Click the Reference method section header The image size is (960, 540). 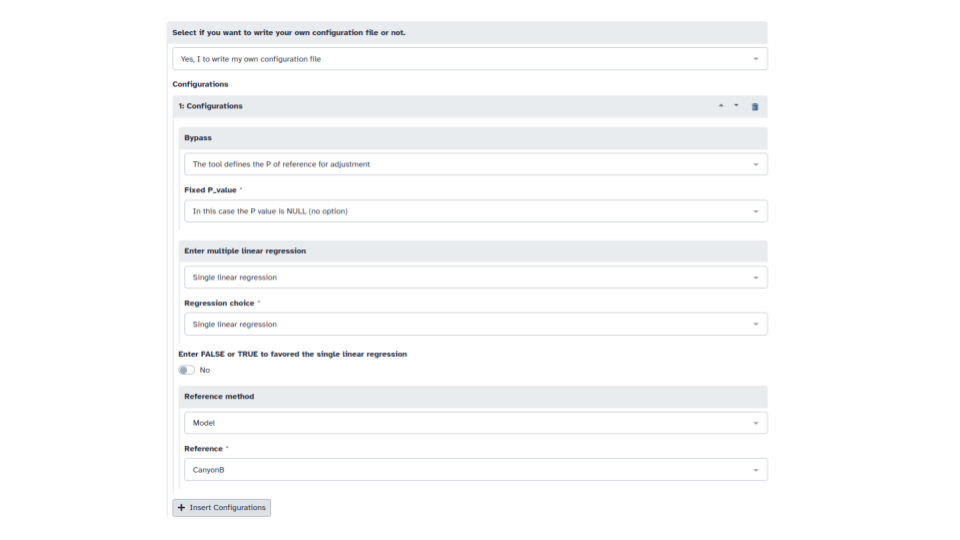(219, 397)
